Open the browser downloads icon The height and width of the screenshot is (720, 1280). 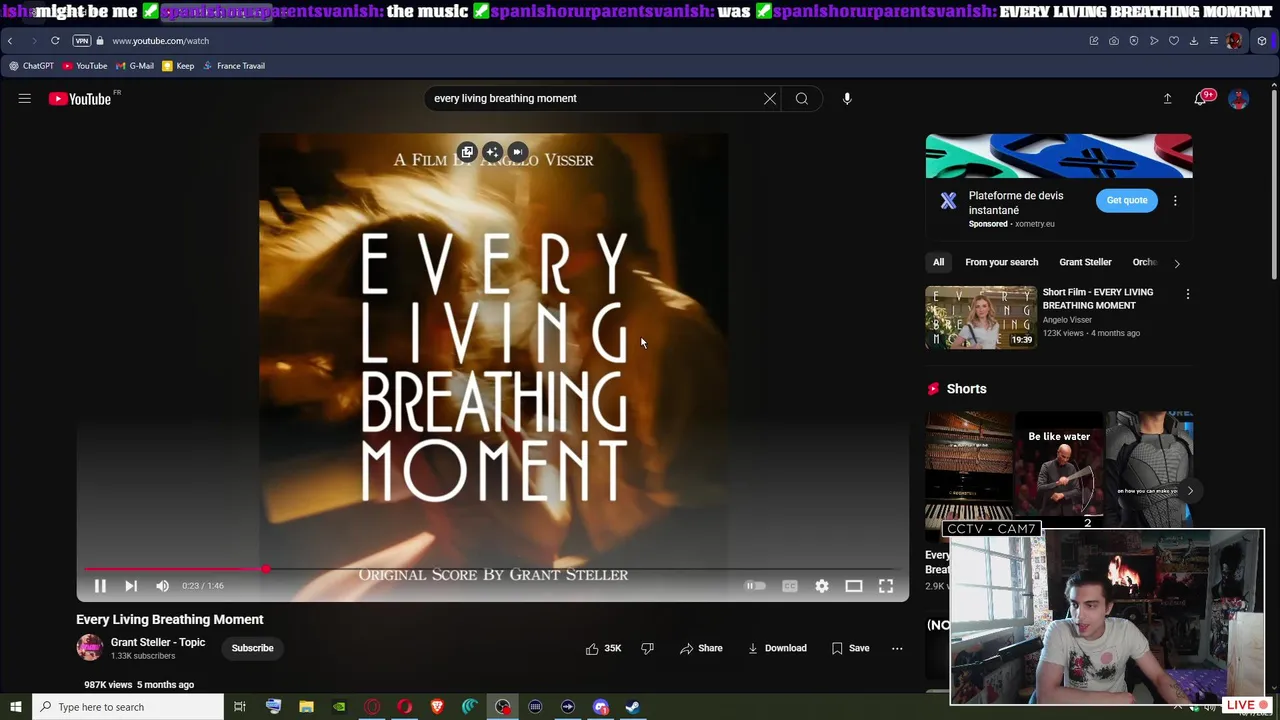tap(1194, 41)
